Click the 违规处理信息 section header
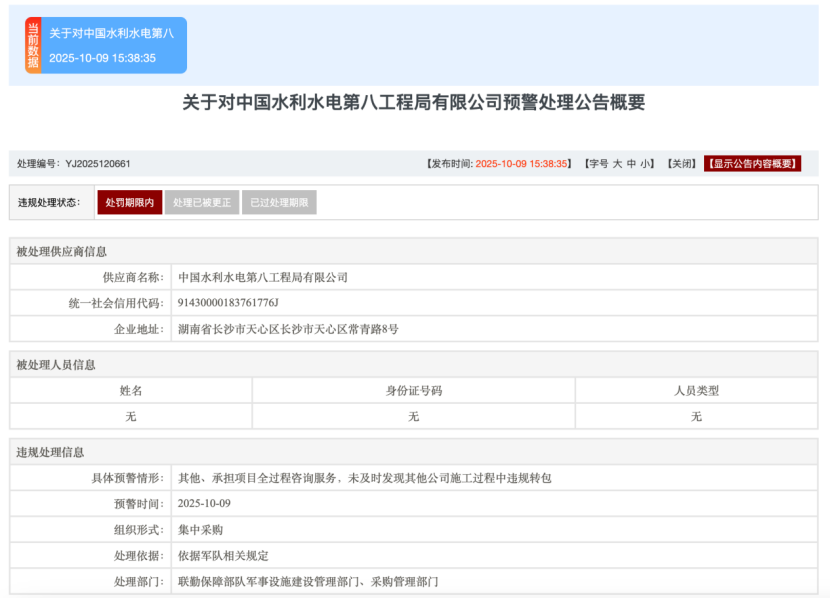This screenshot has width=830, height=598. [x=50, y=453]
